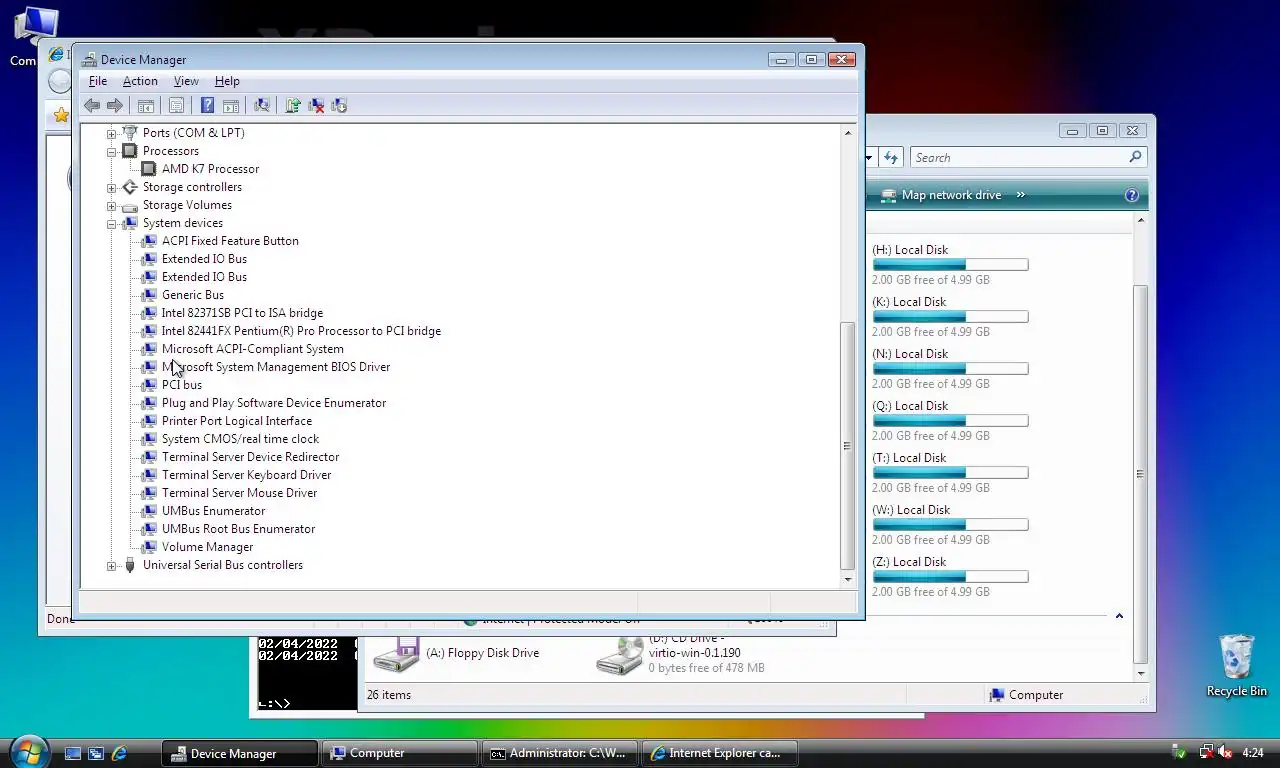The height and width of the screenshot is (768, 1280).
Task: Click the (N:) Local Disk usage bar
Action: [950, 369]
